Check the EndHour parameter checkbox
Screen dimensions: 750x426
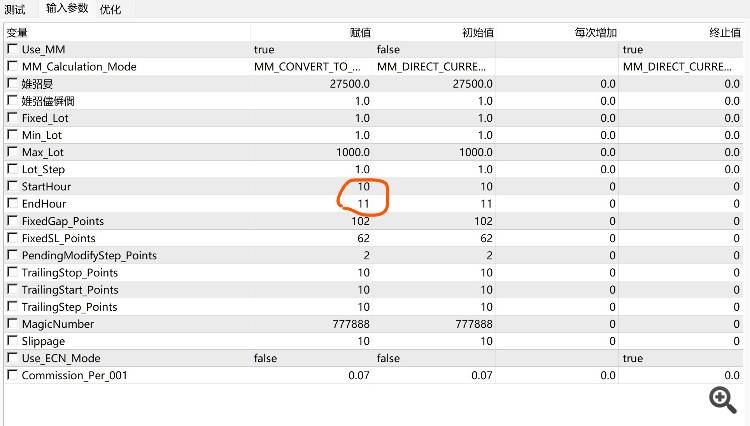point(12,203)
